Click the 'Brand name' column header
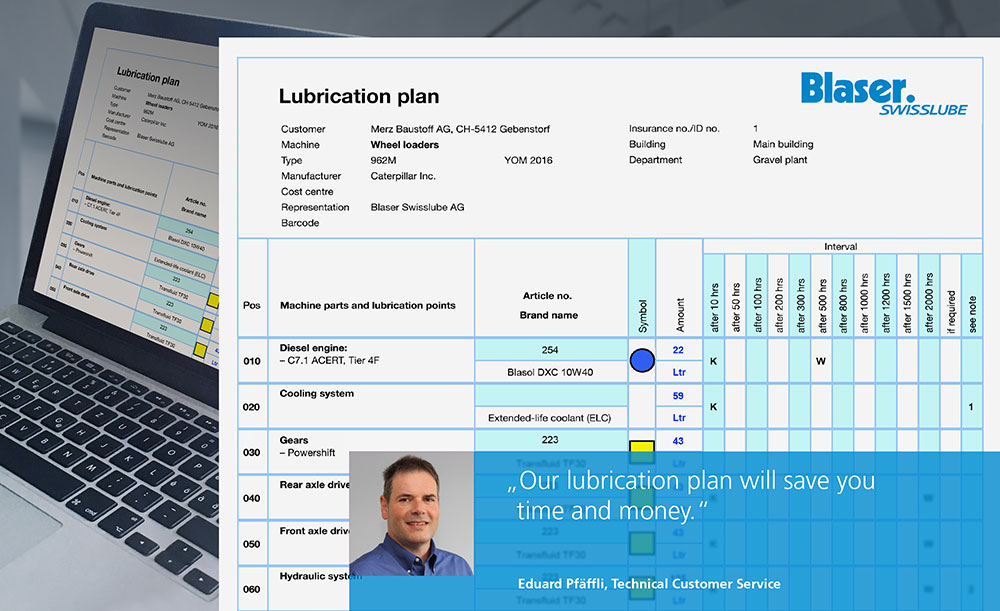Screen dimensions: 1000x611 click(548, 314)
